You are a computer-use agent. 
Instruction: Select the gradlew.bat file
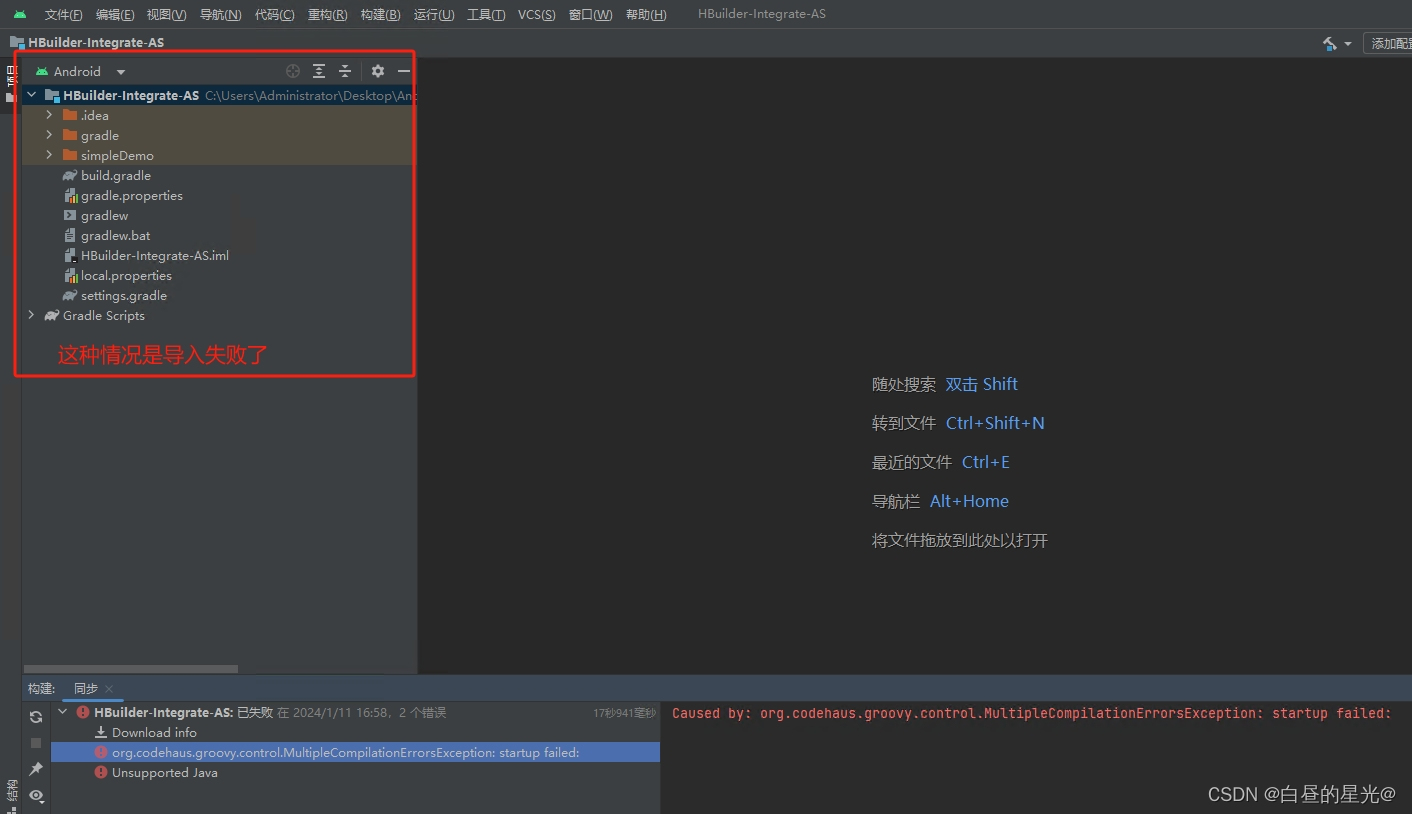coord(115,235)
